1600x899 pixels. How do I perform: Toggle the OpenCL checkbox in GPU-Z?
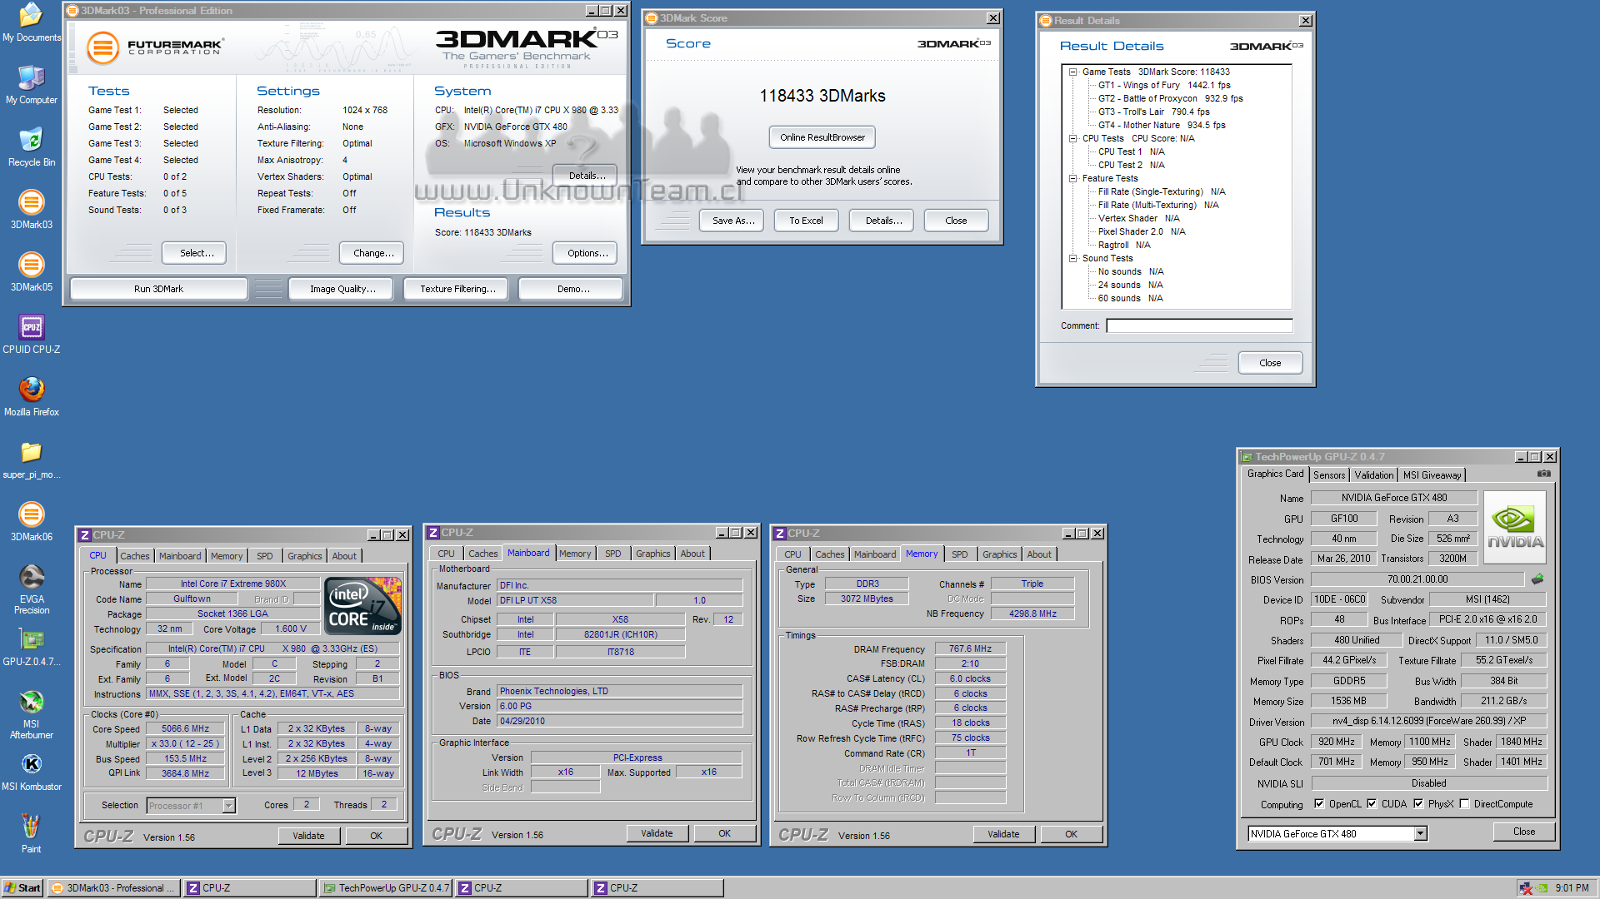tap(1319, 803)
